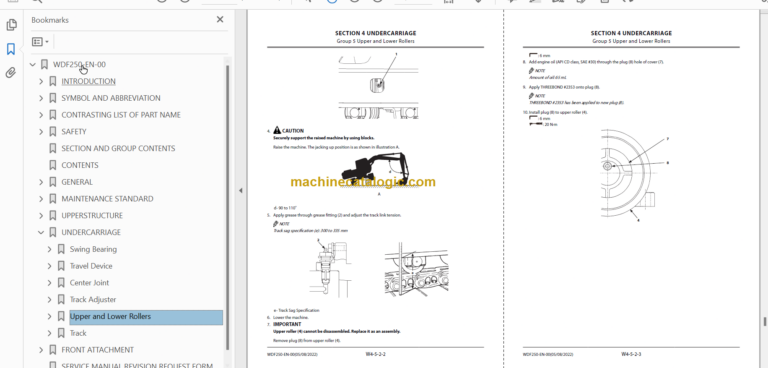
Task: Click page number W4-5-2-3 in the footer
Action: pos(631,354)
